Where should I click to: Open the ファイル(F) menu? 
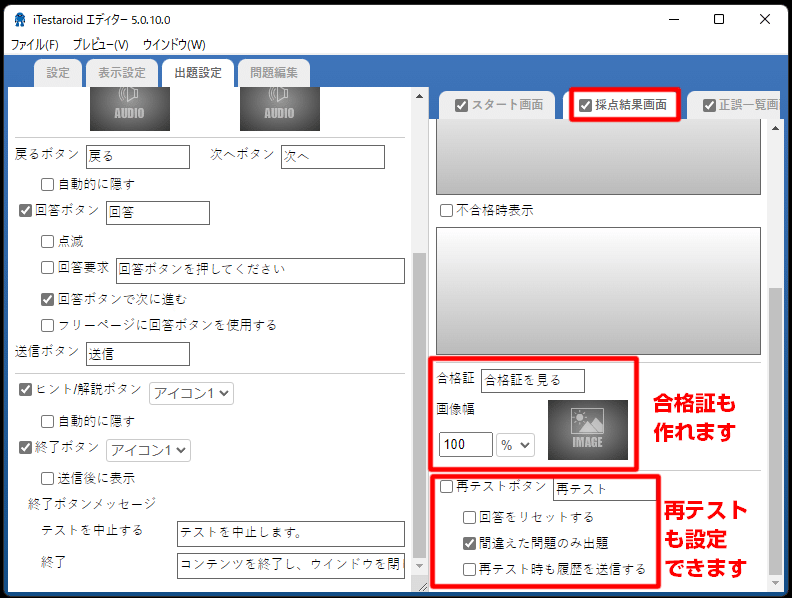[34, 44]
